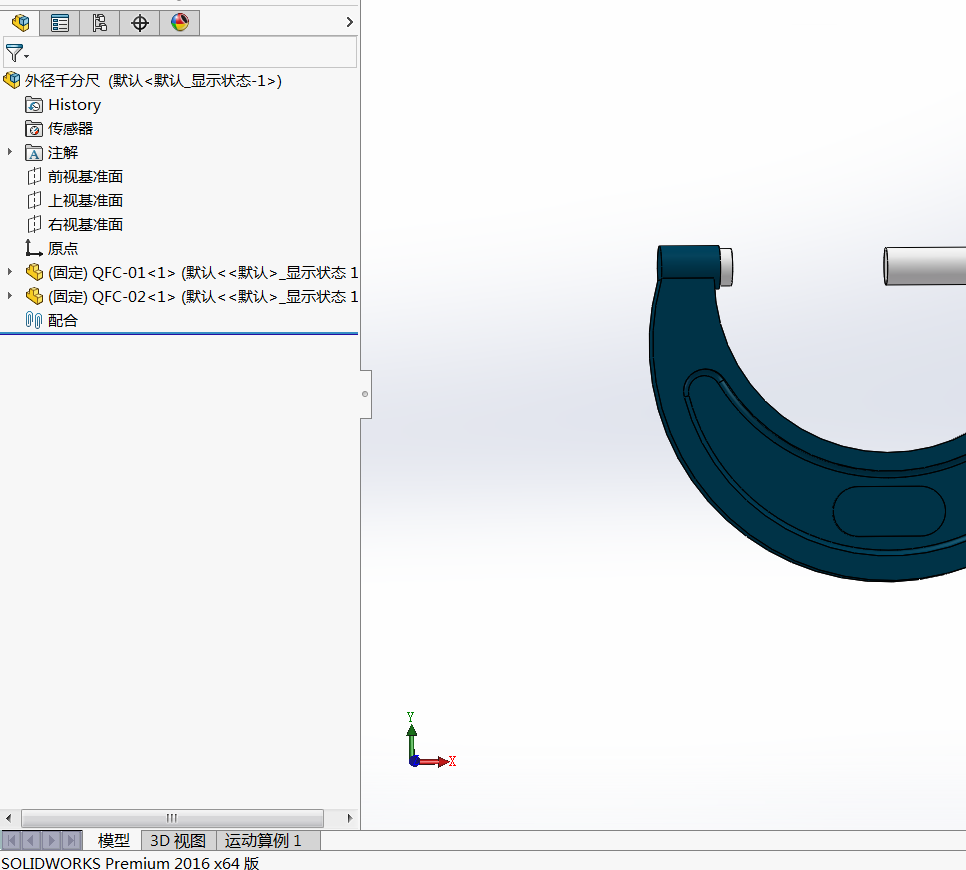
Task: Click the 传感器 sensor icon
Action: (x=34, y=129)
